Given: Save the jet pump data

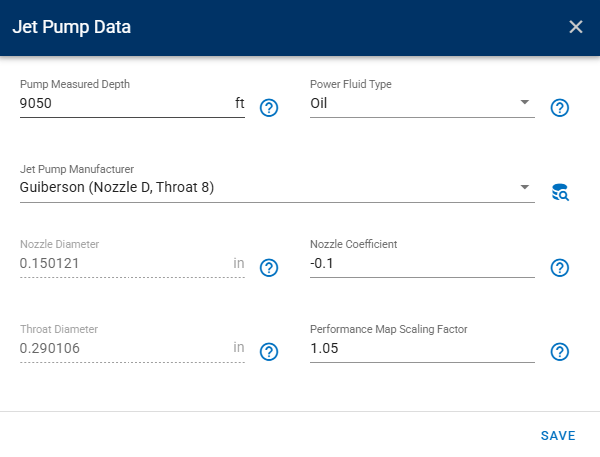Looking at the screenshot, I should tap(557, 435).
